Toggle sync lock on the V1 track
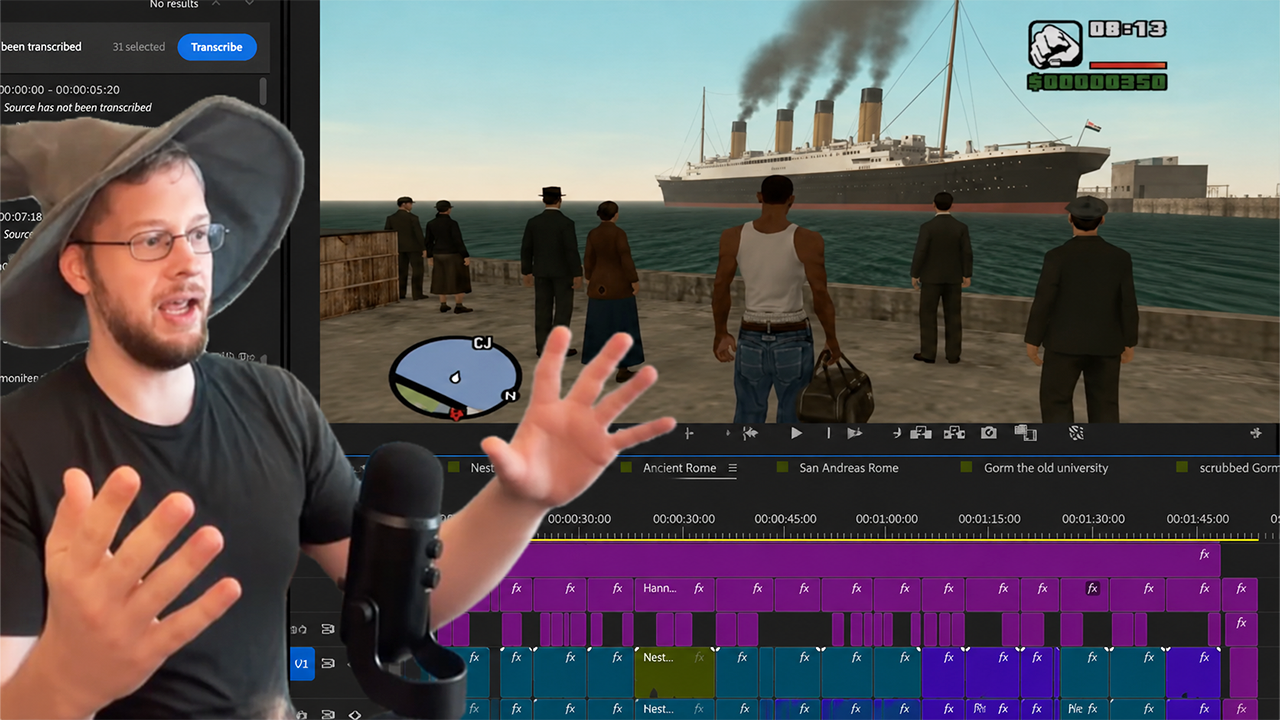 tap(327, 663)
